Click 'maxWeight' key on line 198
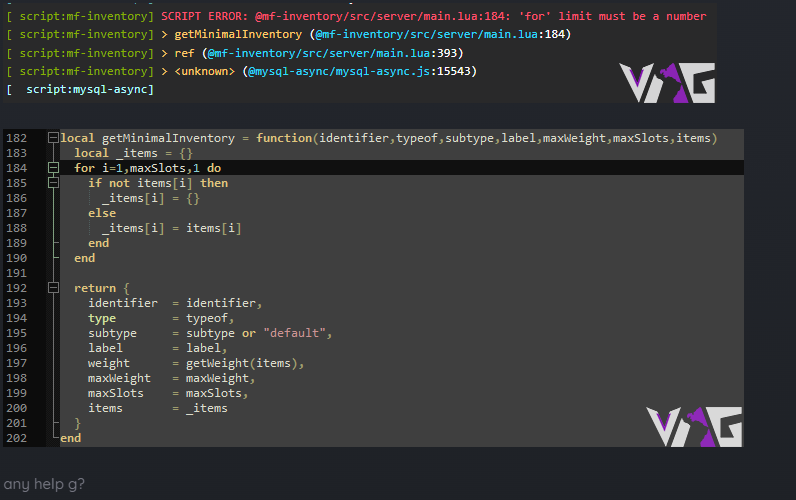796x500 pixels. click(119, 378)
